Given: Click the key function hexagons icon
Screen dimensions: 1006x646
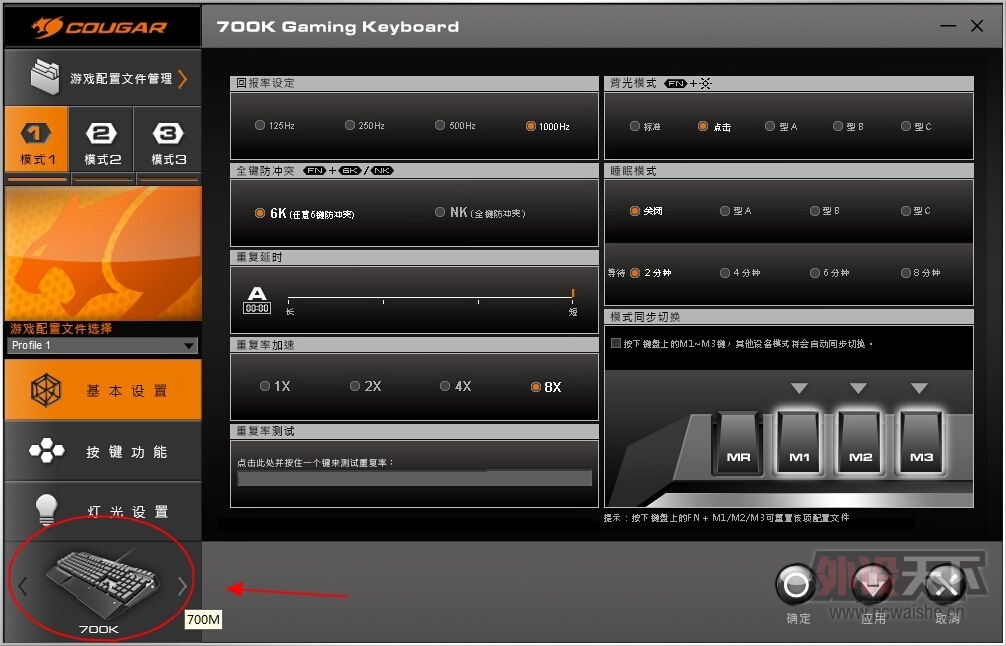Looking at the screenshot, I should click(46, 450).
